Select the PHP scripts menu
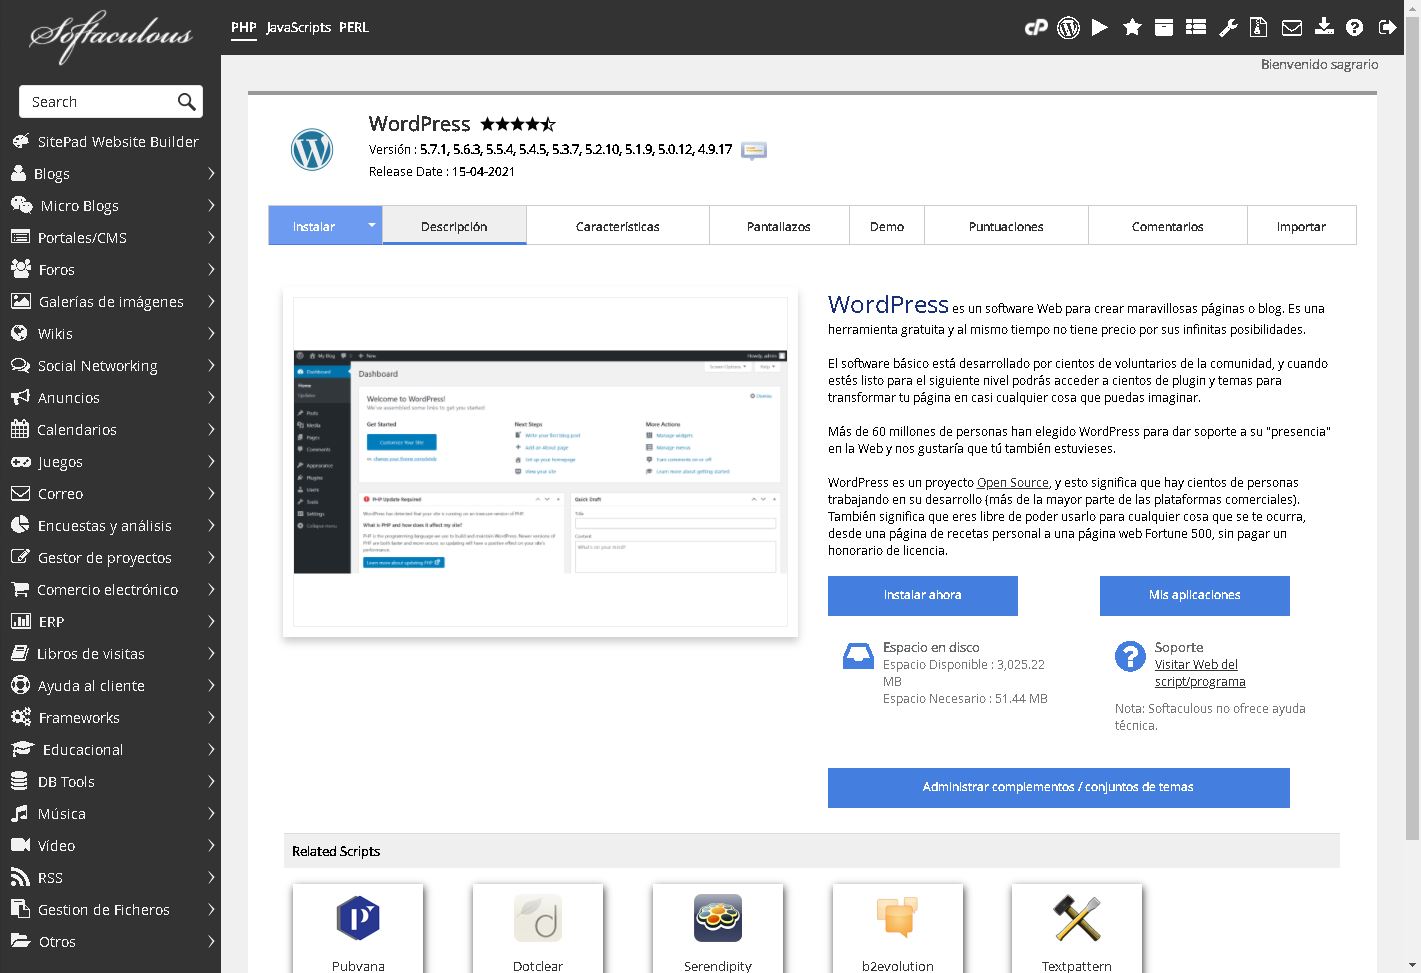 point(244,27)
